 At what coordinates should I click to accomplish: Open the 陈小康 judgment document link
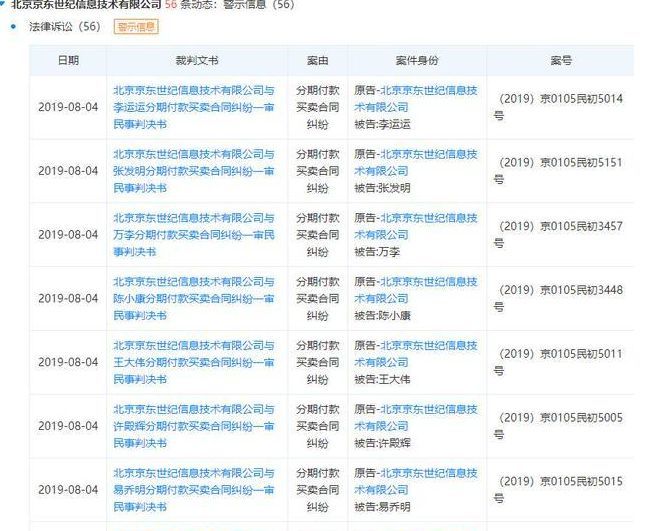click(x=194, y=298)
